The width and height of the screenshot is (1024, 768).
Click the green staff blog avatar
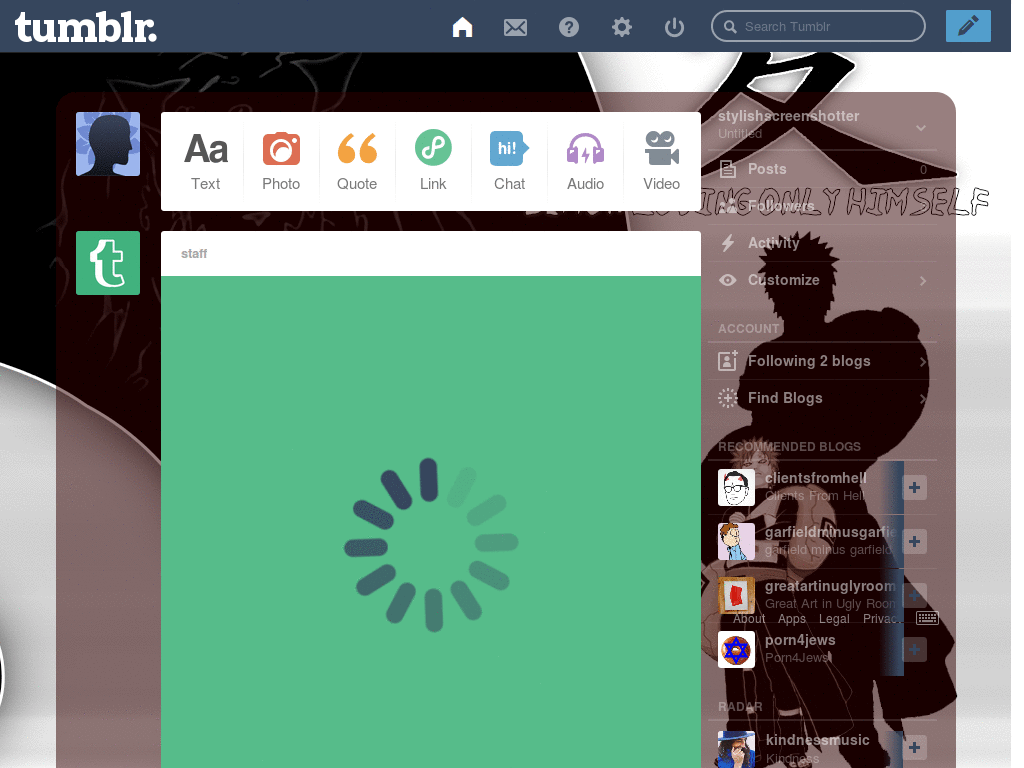[108, 263]
